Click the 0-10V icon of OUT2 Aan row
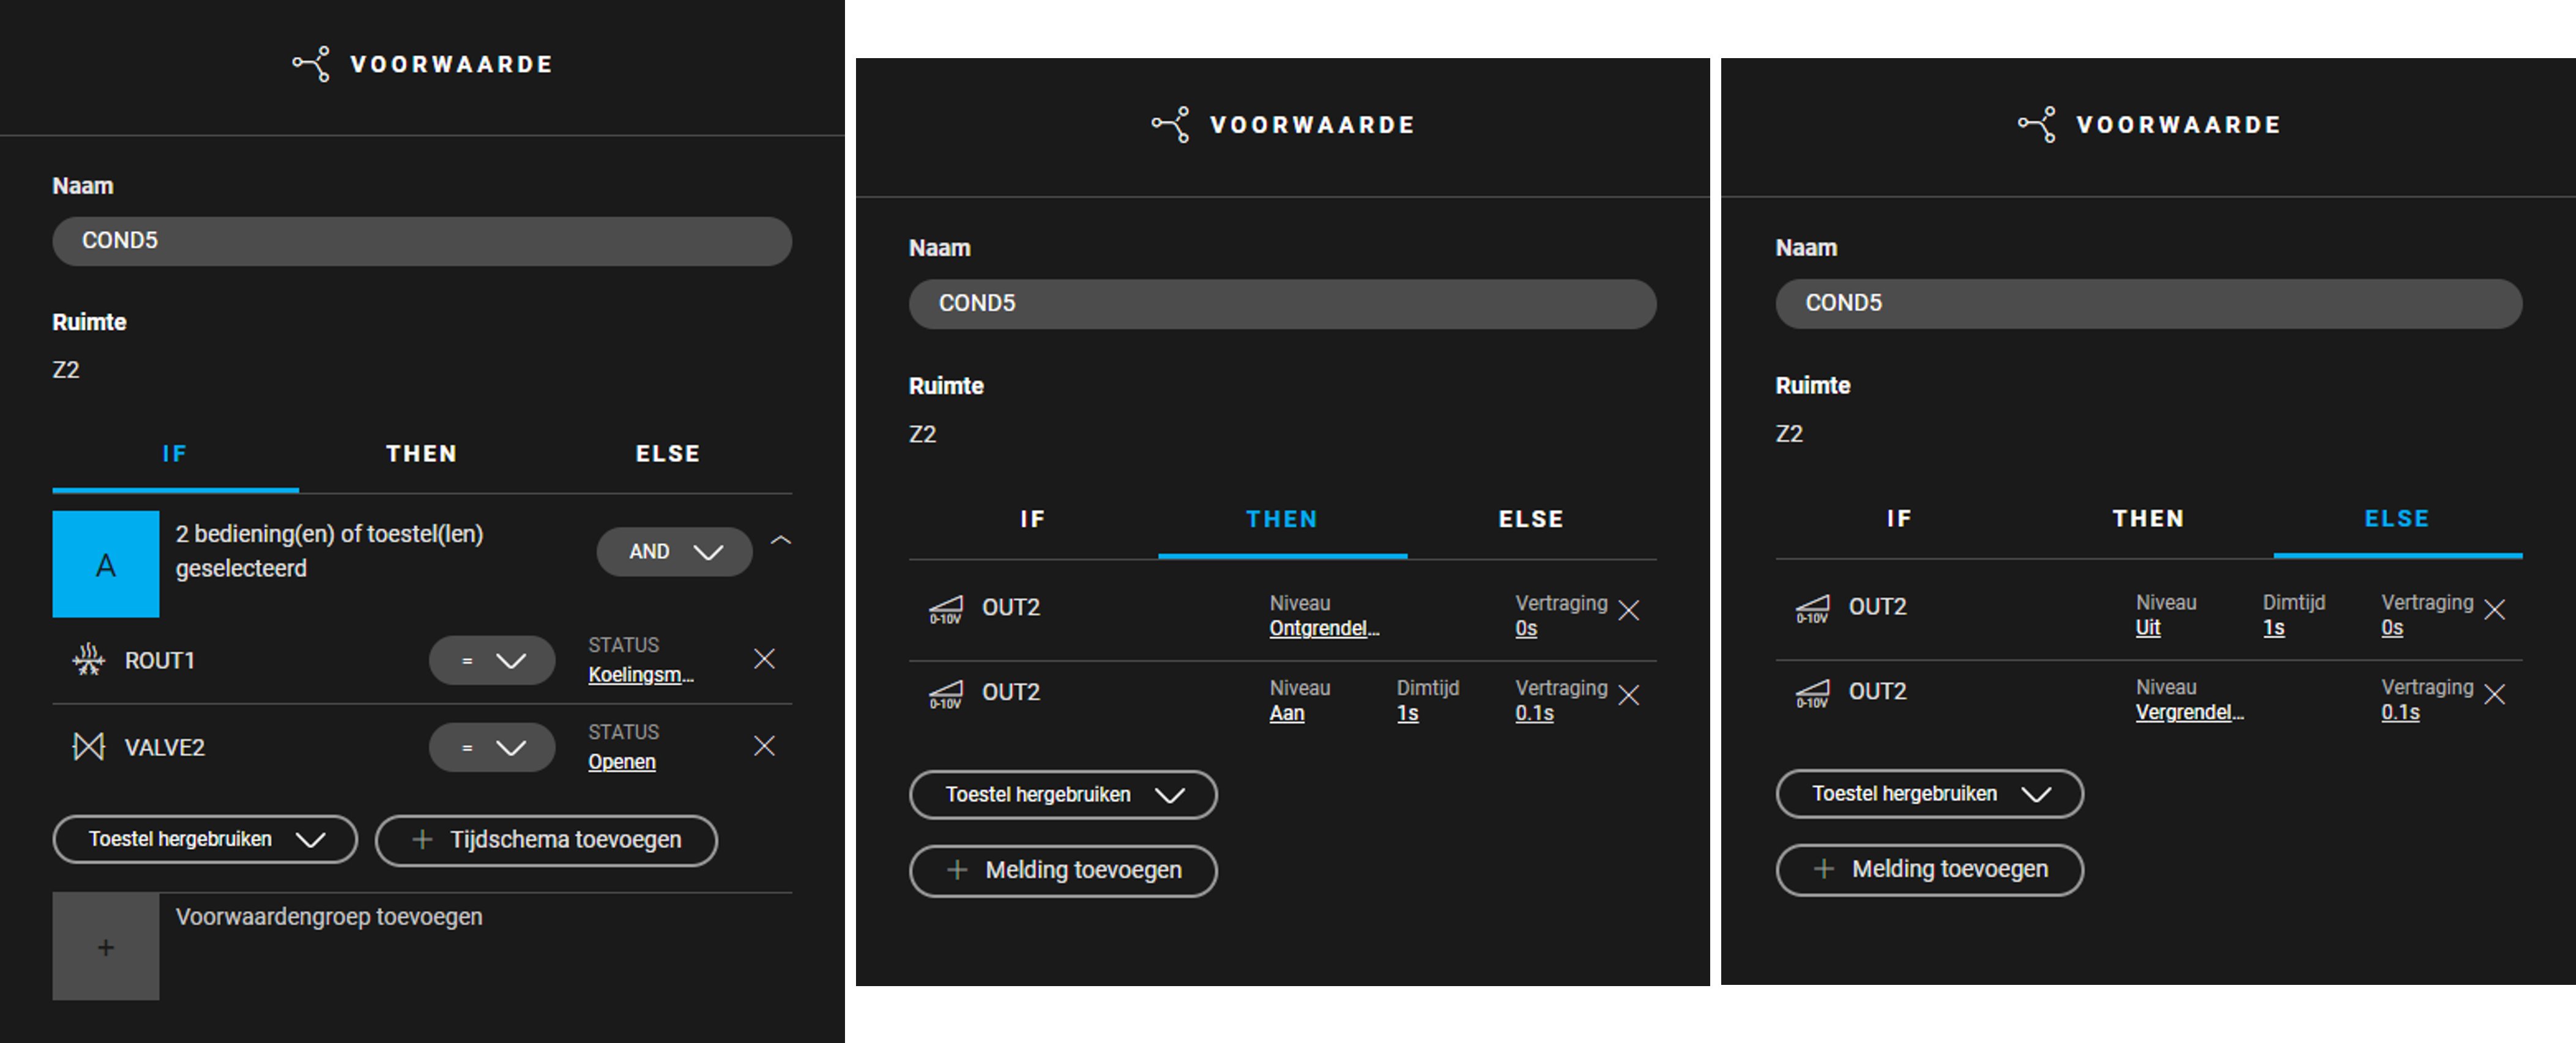2576x1043 pixels. coord(945,694)
